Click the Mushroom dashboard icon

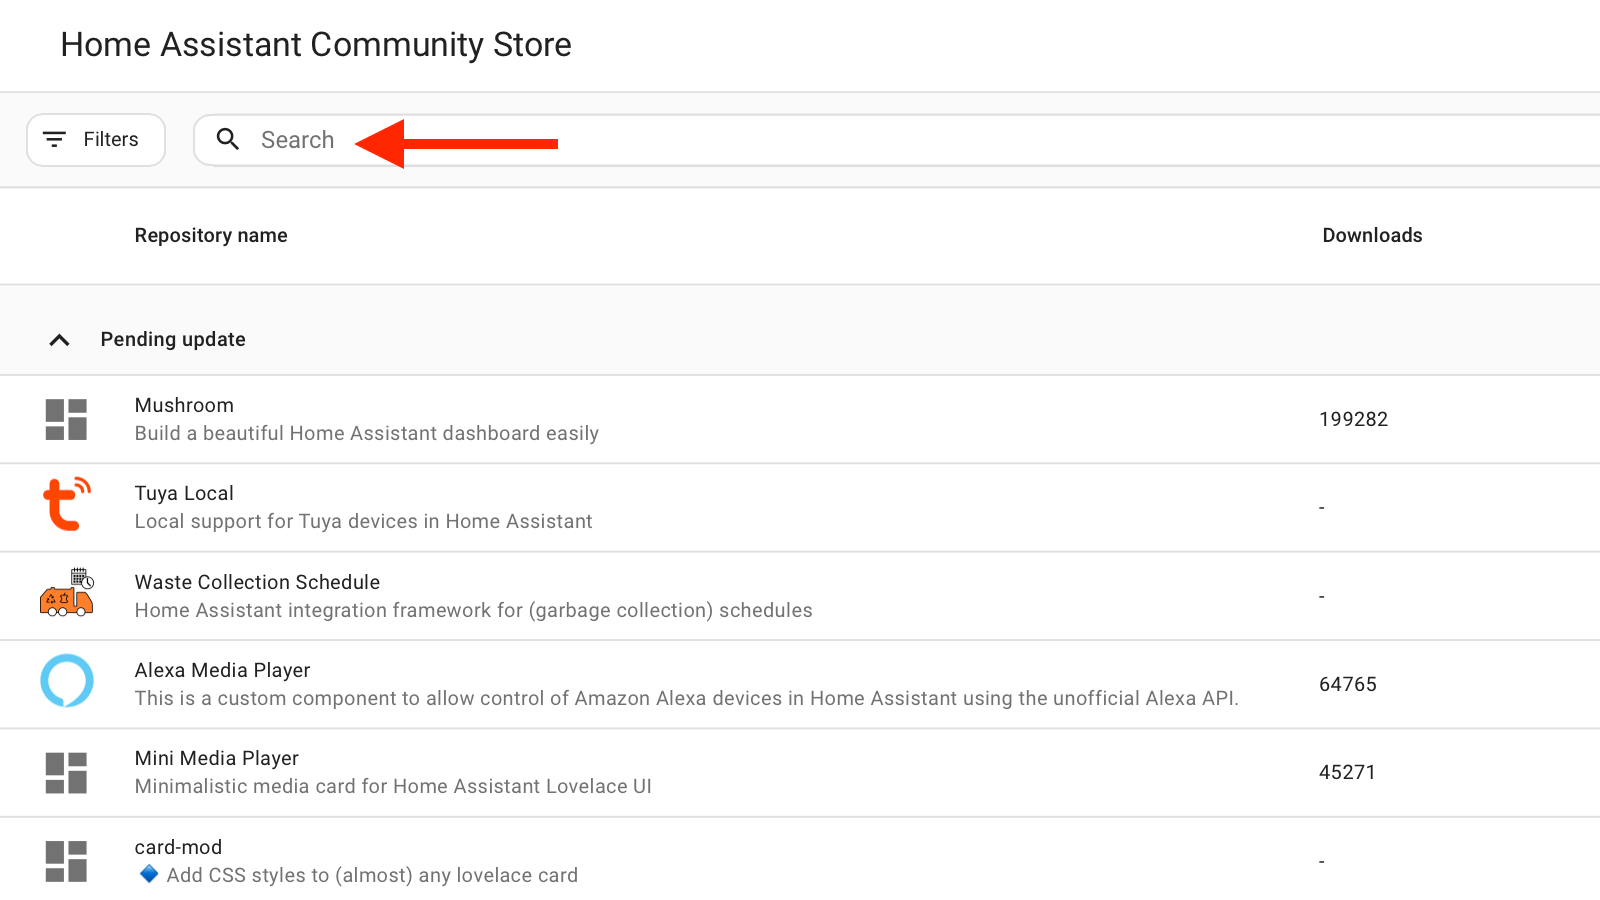66,420
